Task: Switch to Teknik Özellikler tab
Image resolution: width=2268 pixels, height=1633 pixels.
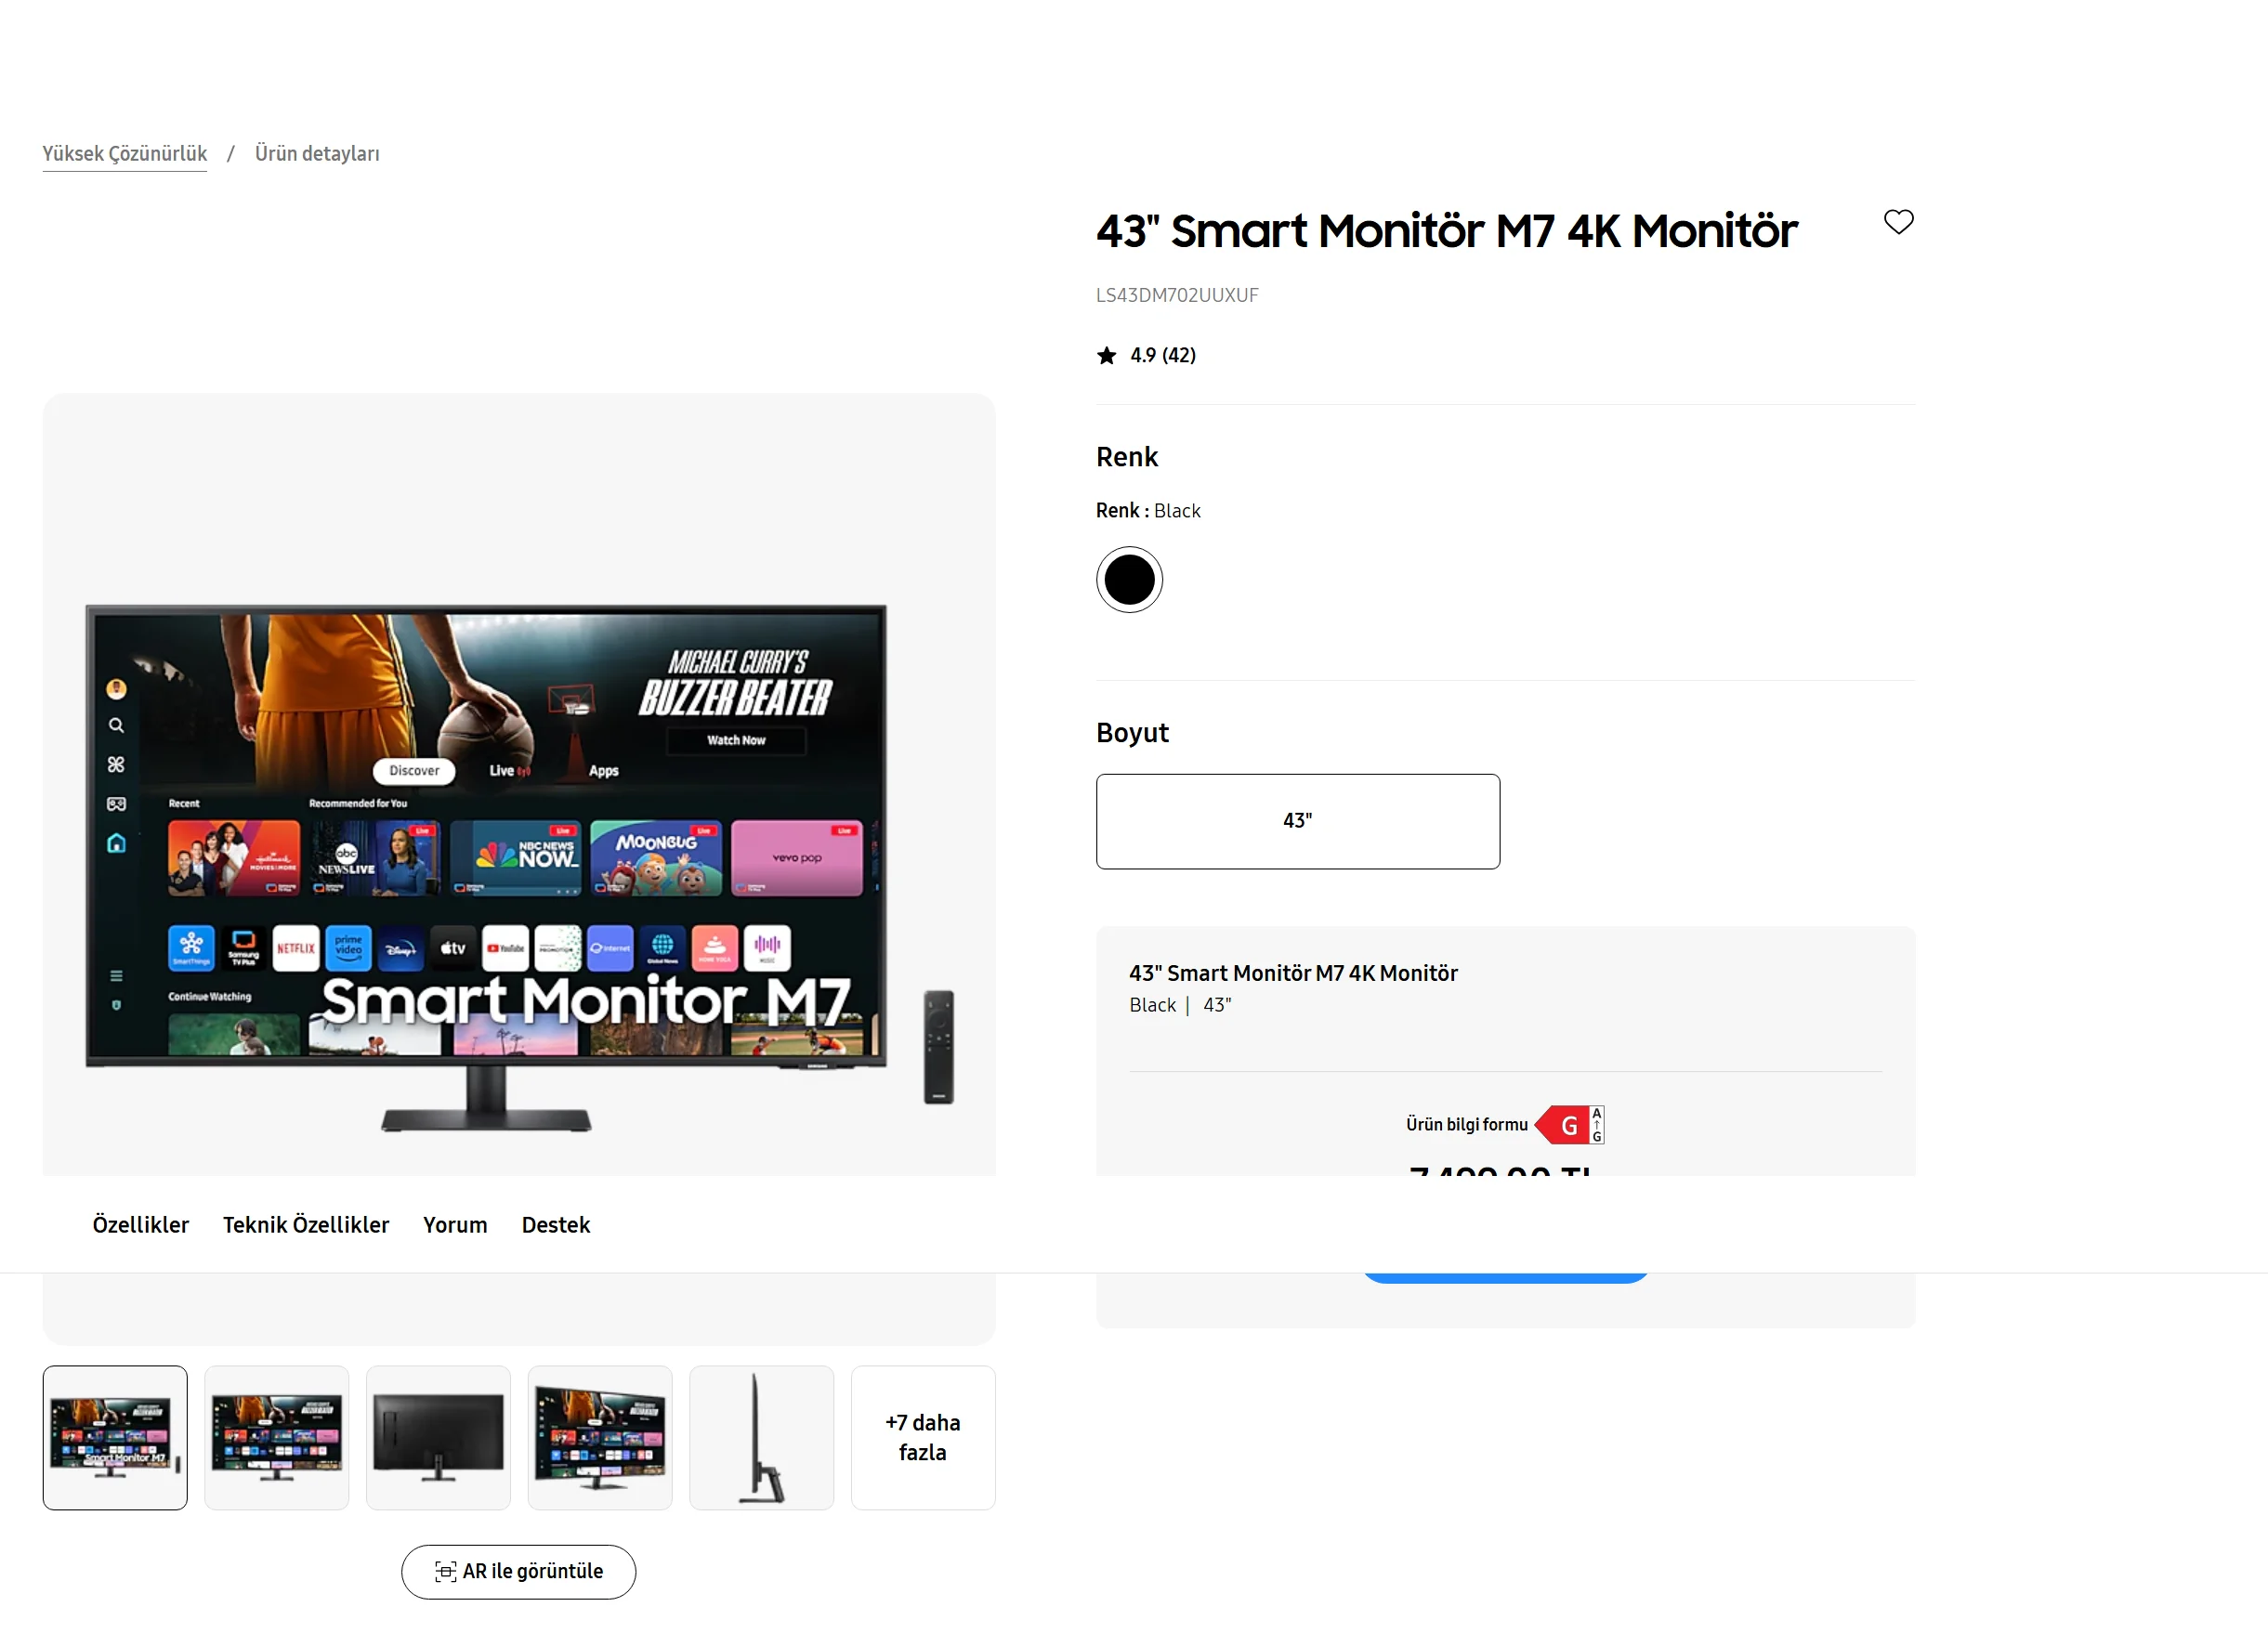Action: point(306,1225)
